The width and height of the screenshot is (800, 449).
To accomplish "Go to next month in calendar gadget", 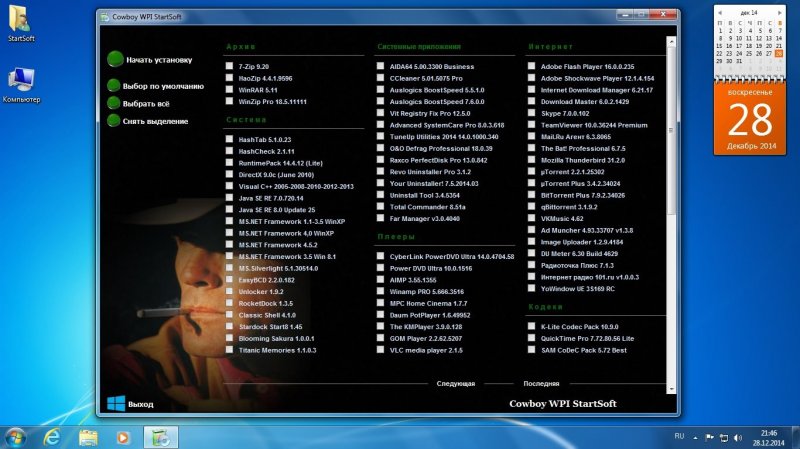I will click(x=780, y=13).
